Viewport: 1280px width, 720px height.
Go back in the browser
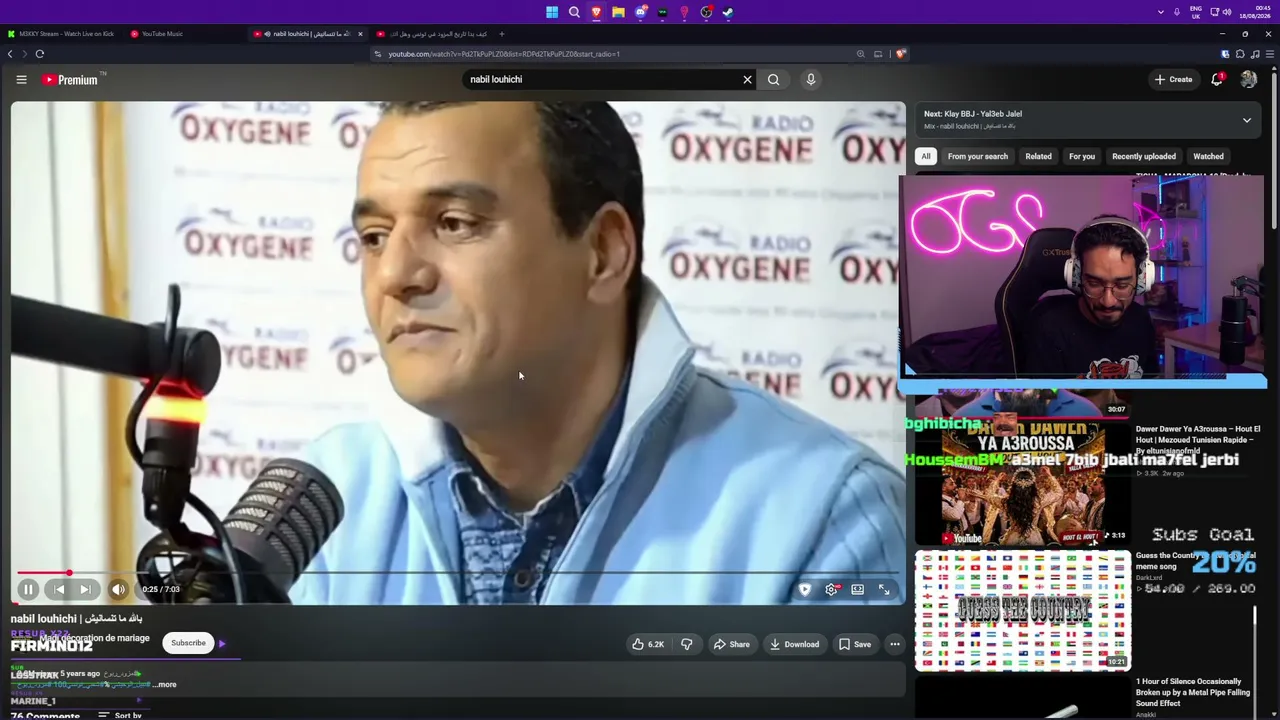pyautogui.click(x=10, y=54)
